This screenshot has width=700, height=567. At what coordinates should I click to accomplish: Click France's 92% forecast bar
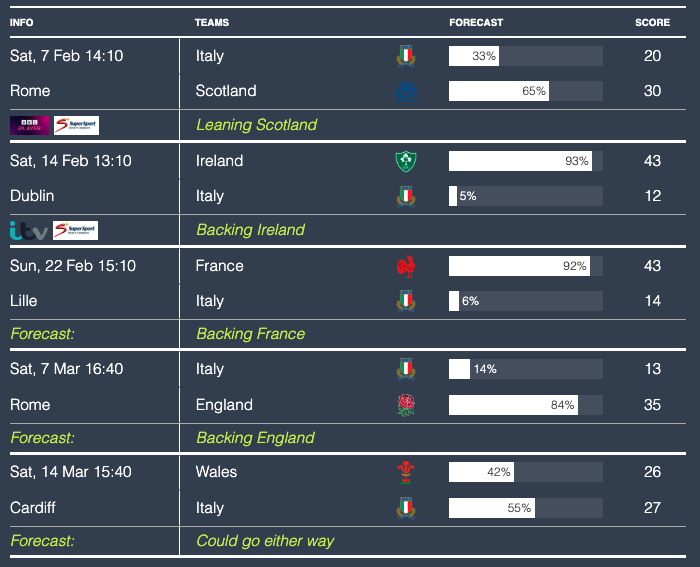tap(525, 266)
